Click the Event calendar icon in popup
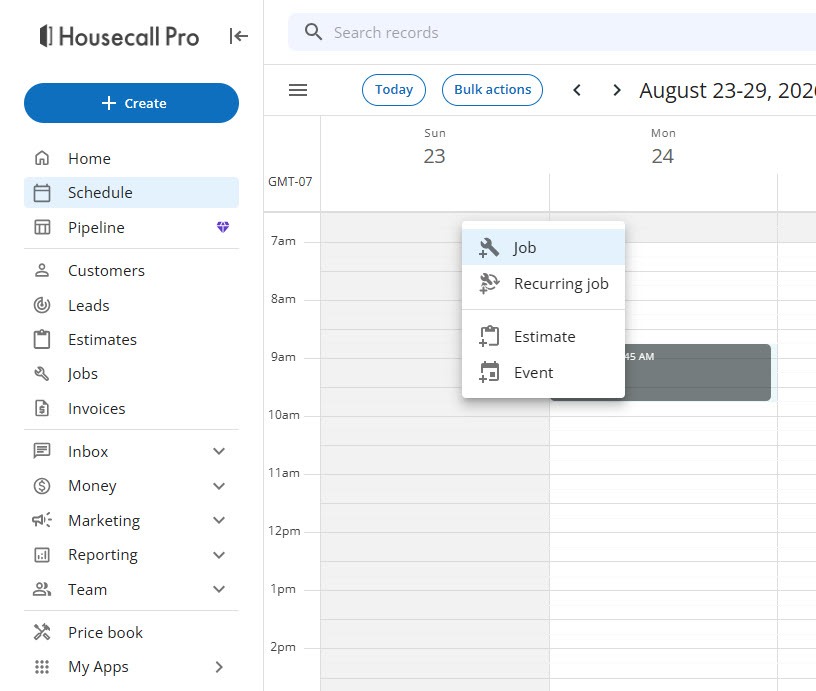 pos(489,372)
